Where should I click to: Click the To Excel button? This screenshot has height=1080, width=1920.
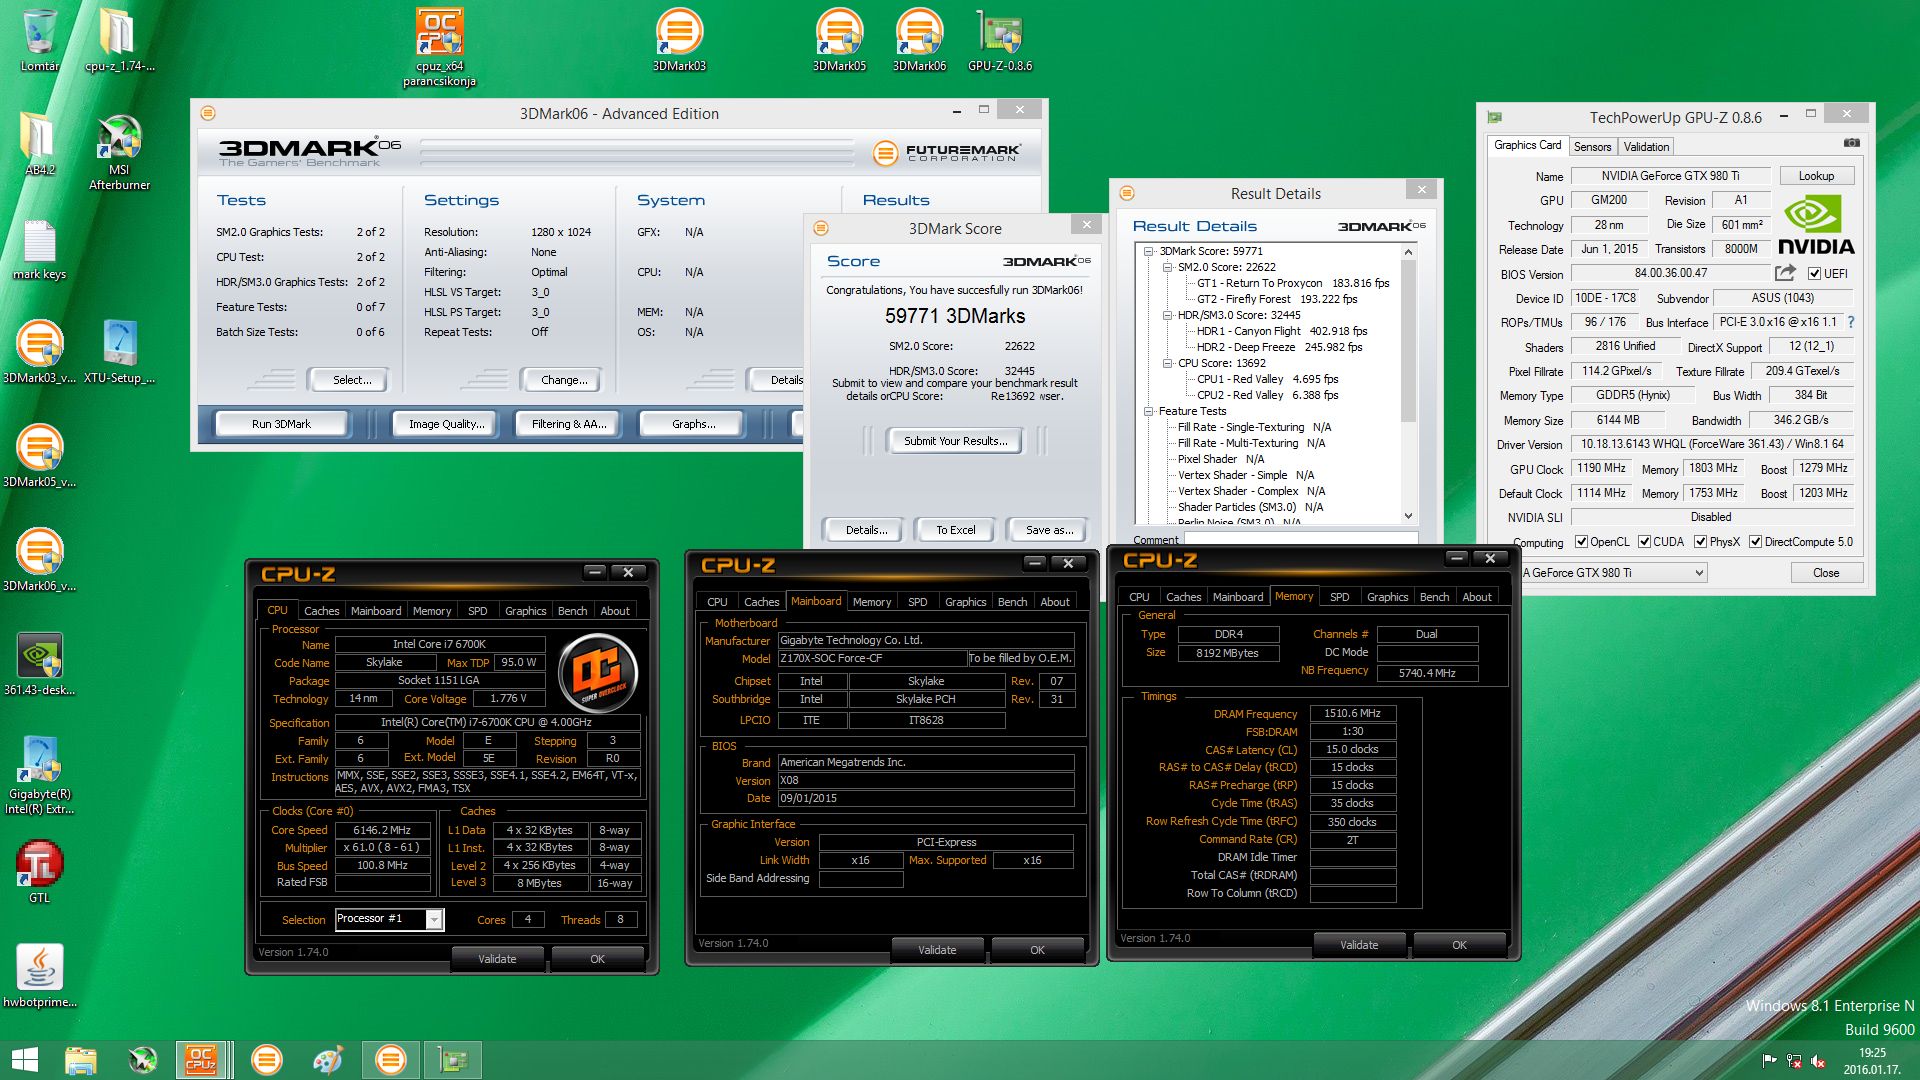click(x=955, y=530)
